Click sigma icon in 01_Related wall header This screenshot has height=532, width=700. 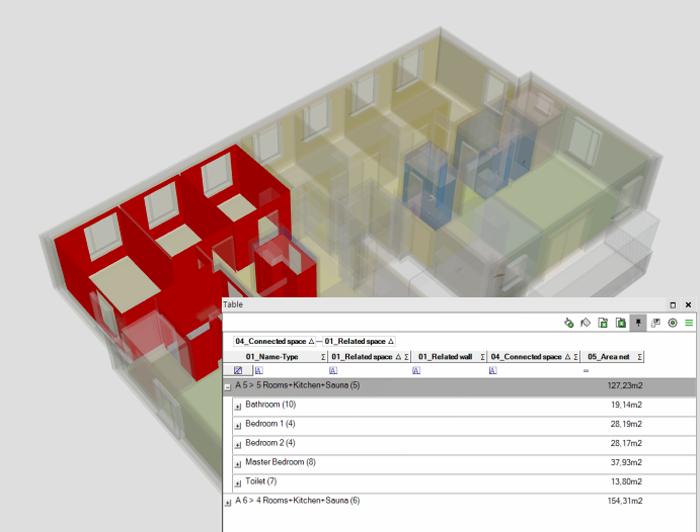pos(483,357)
